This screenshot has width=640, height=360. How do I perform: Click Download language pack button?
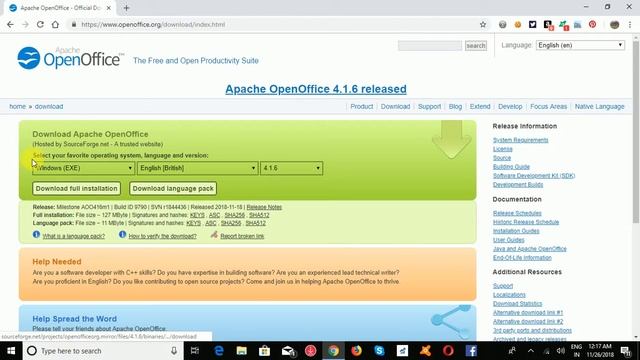(x=173, y=189)
